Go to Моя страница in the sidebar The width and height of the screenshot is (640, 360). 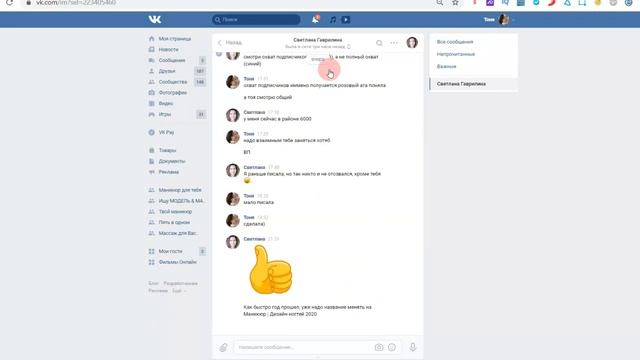175,39
